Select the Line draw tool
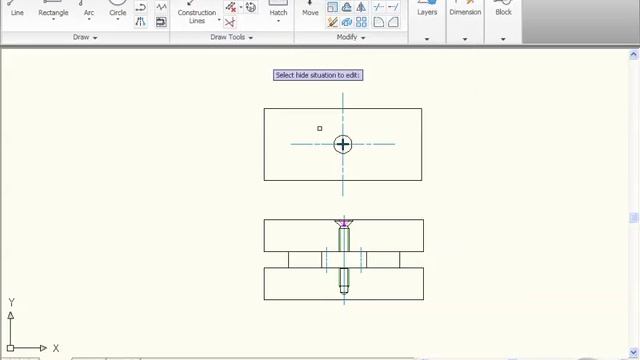This screenshot has width=640, height=360. tap(17, 9)
